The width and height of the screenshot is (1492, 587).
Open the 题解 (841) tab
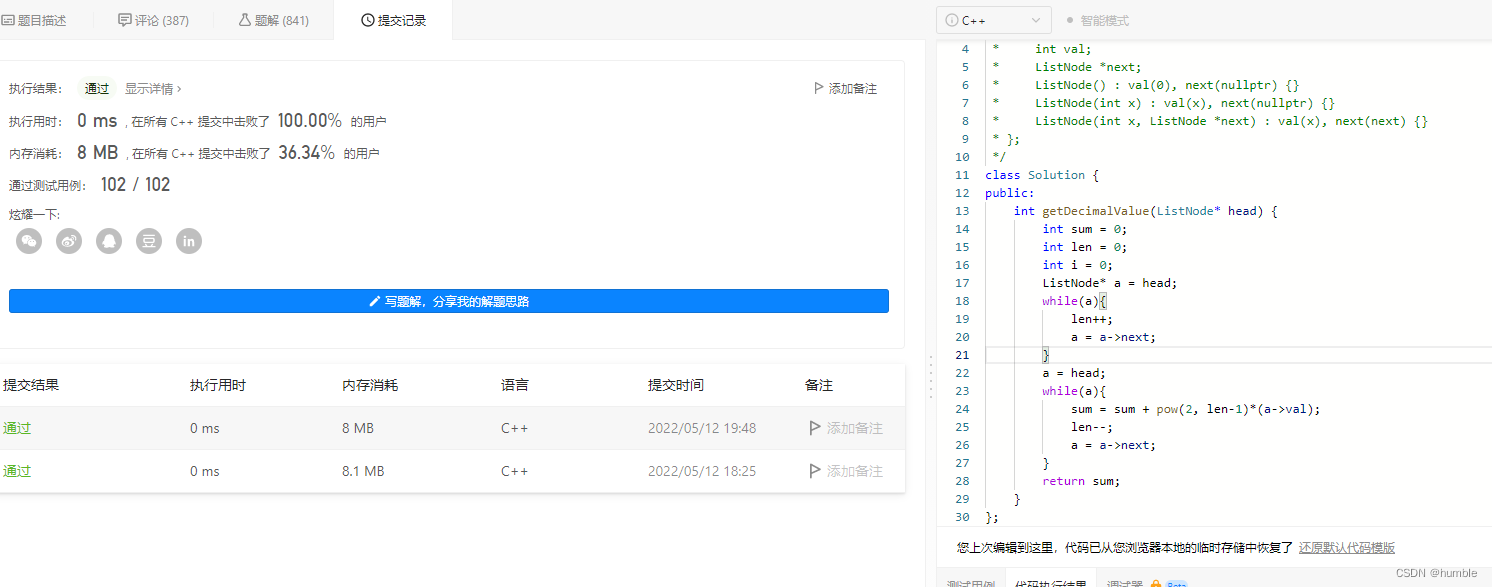click(x=273, y=20)
